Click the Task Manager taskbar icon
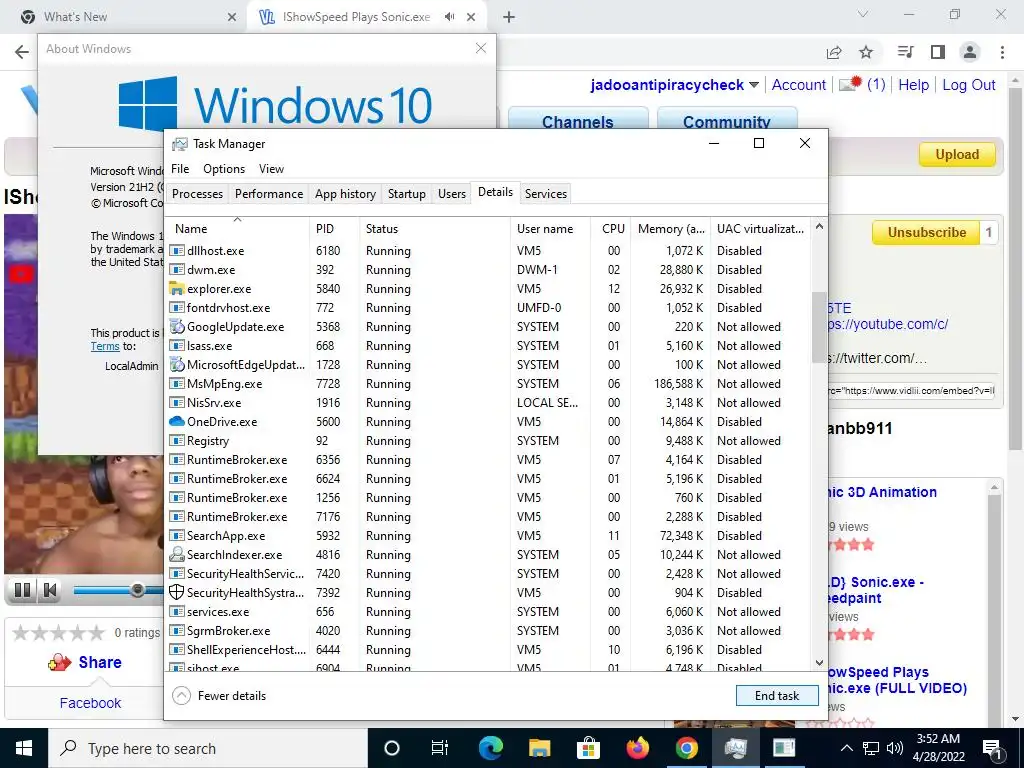The image size is (1024, 768). point(735,748)
